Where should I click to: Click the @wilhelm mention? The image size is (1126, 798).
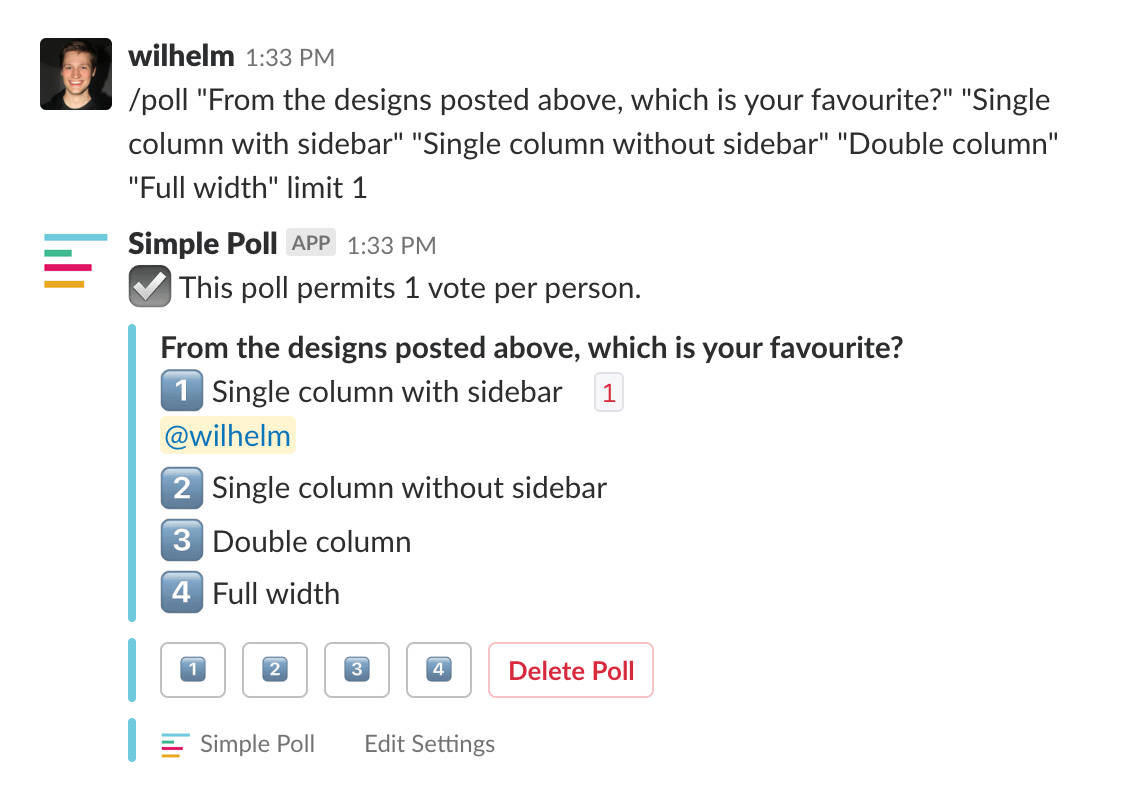[227, 435]
